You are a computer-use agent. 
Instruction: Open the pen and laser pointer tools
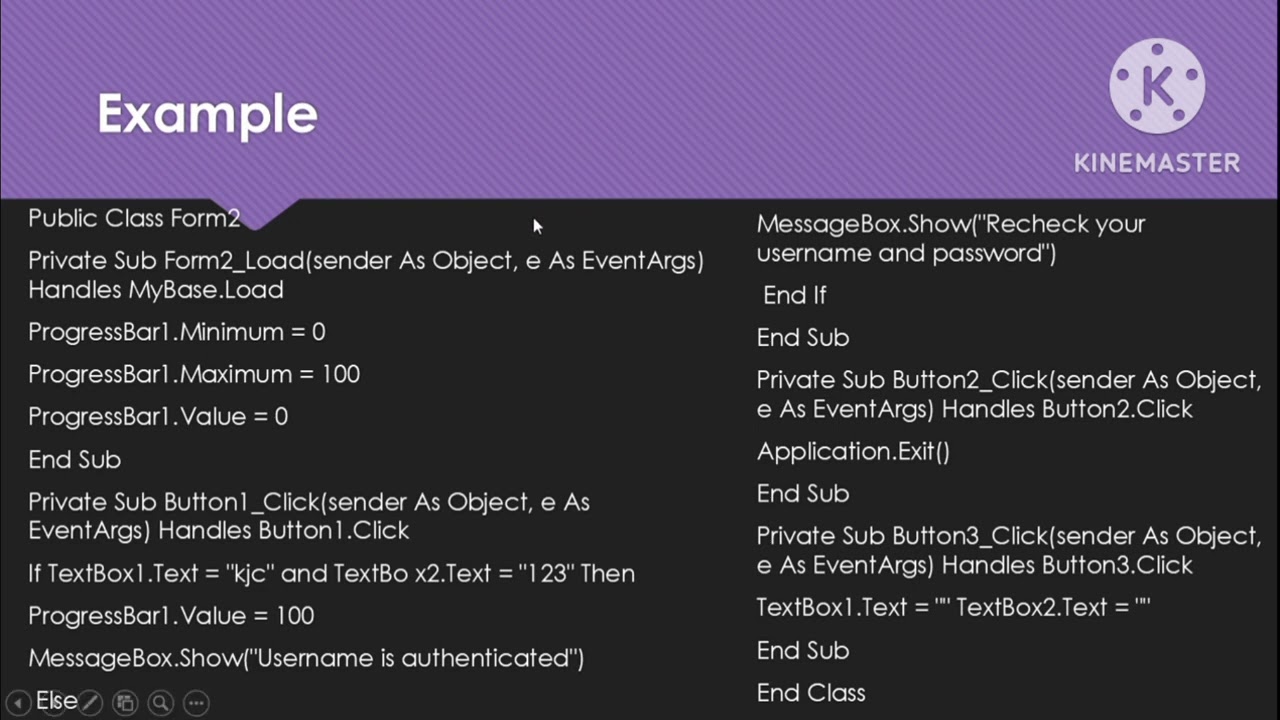point(90,703)
